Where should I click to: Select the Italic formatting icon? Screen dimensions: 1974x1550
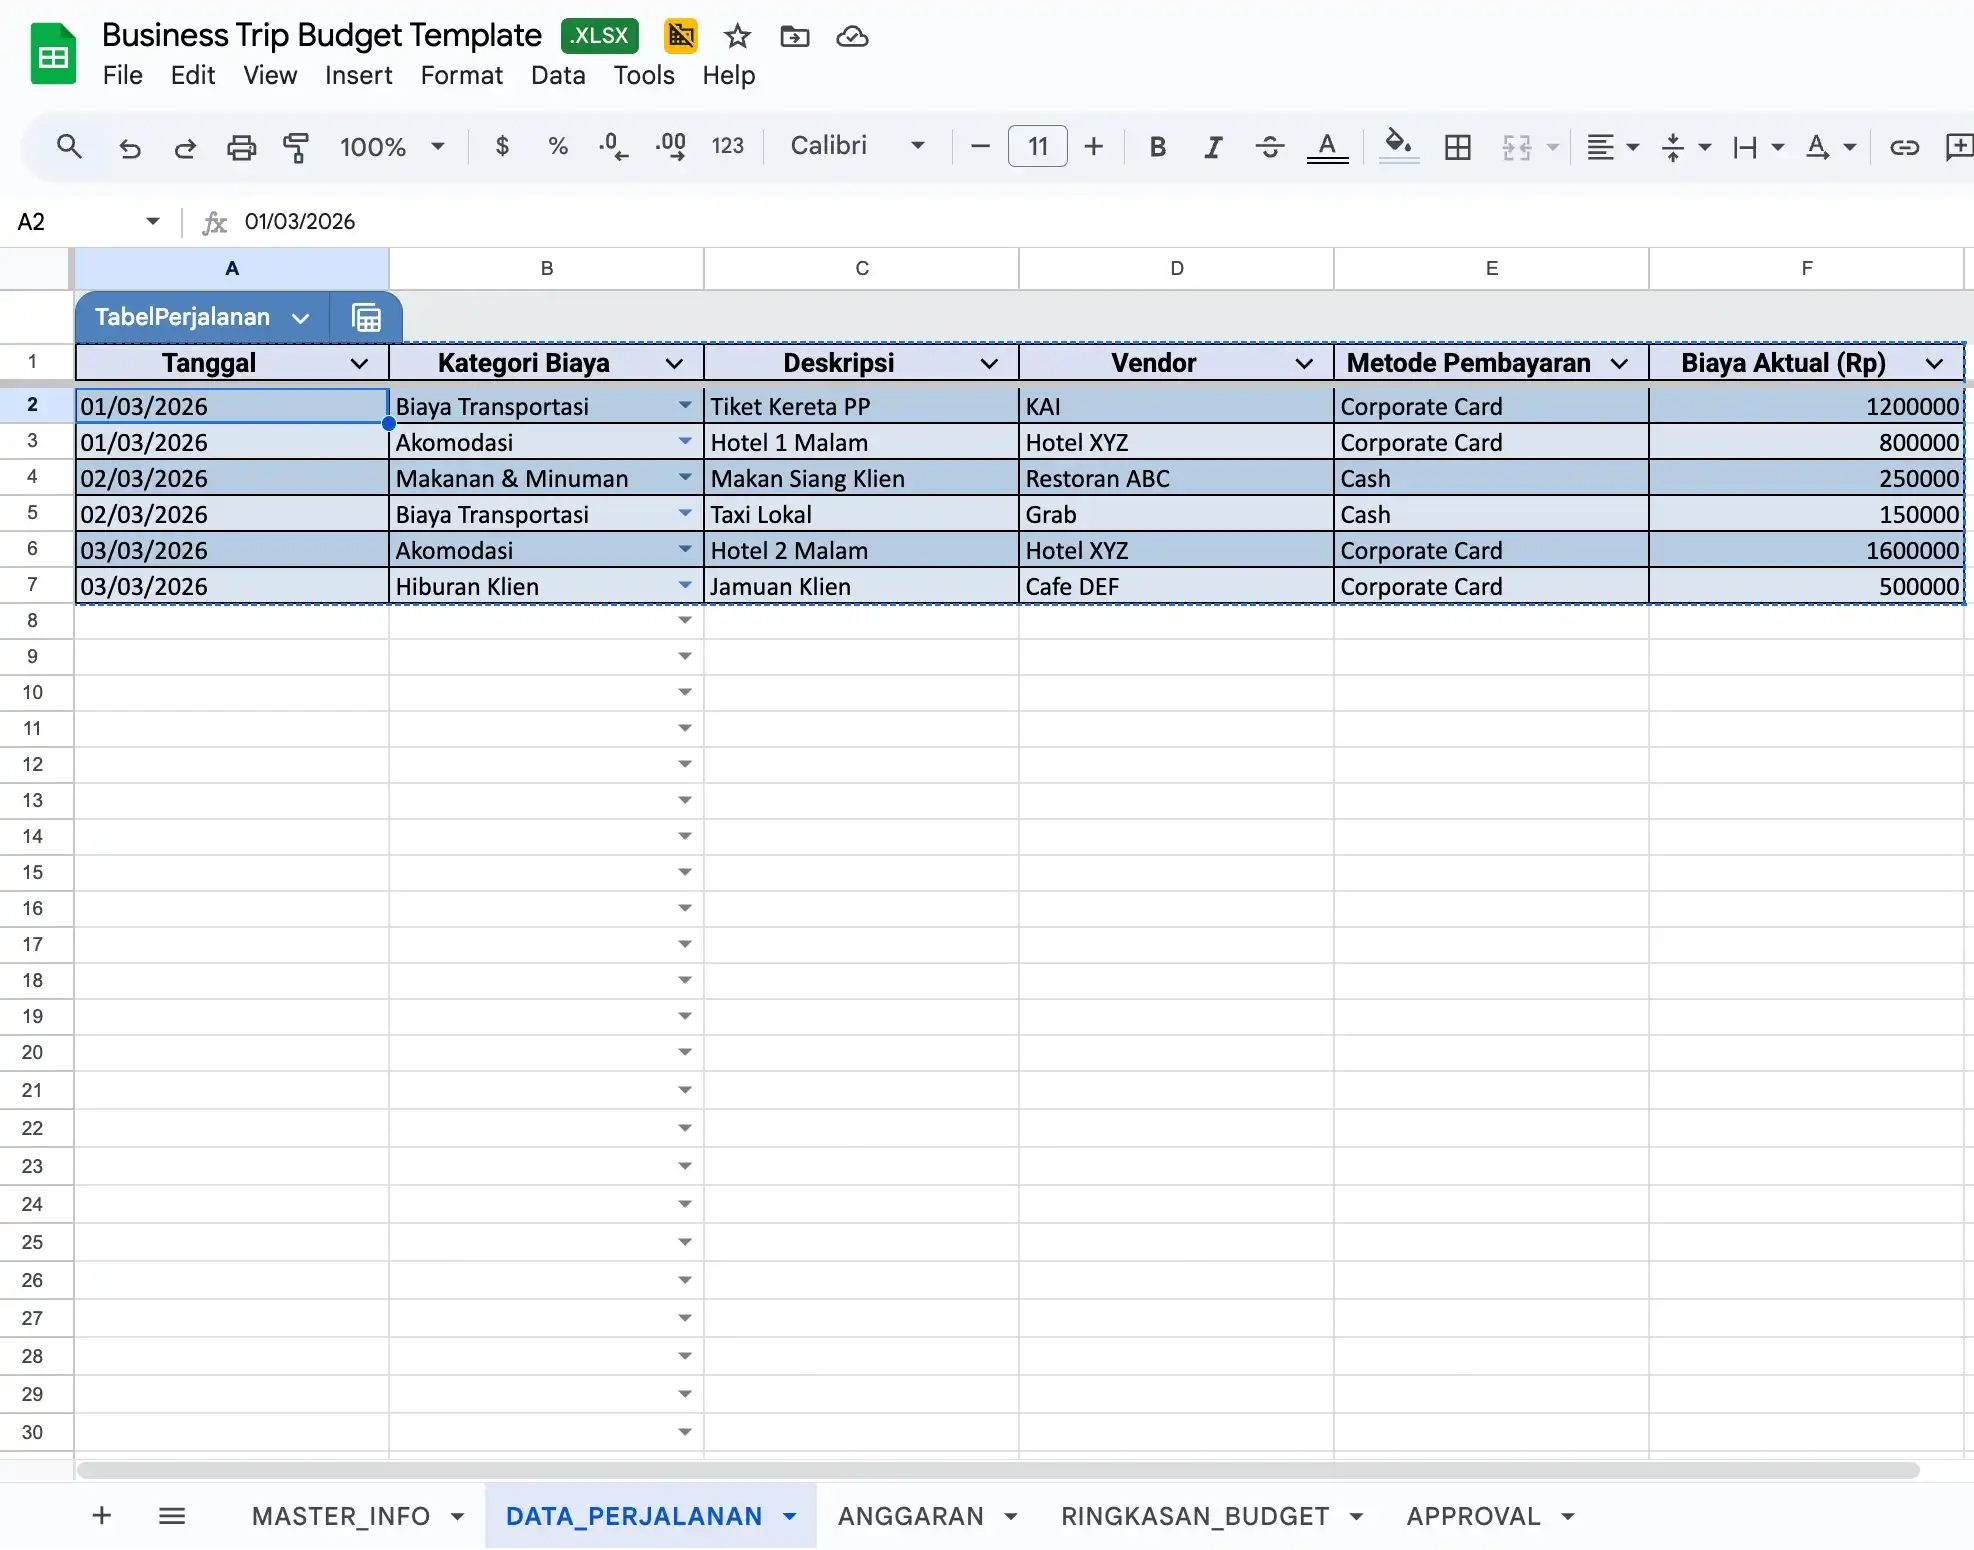tap(1213, 146)
